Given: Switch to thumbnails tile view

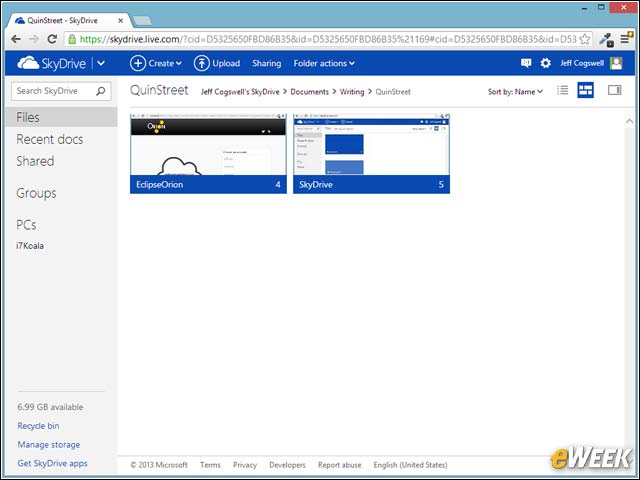Looking at the screenshot, I should pyautogui.click(x=585, y=90).
